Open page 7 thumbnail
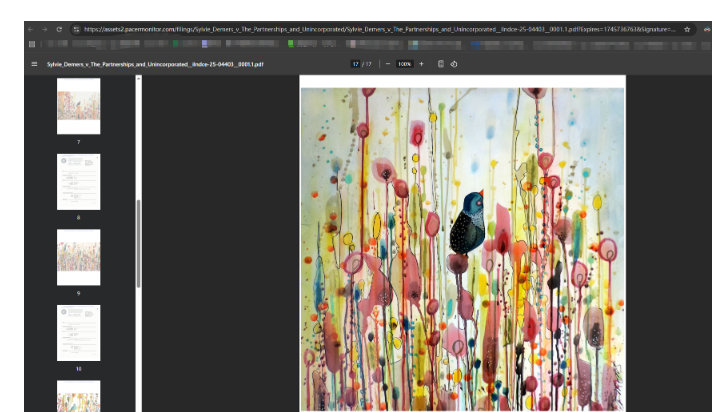 [x=79, y=106]
